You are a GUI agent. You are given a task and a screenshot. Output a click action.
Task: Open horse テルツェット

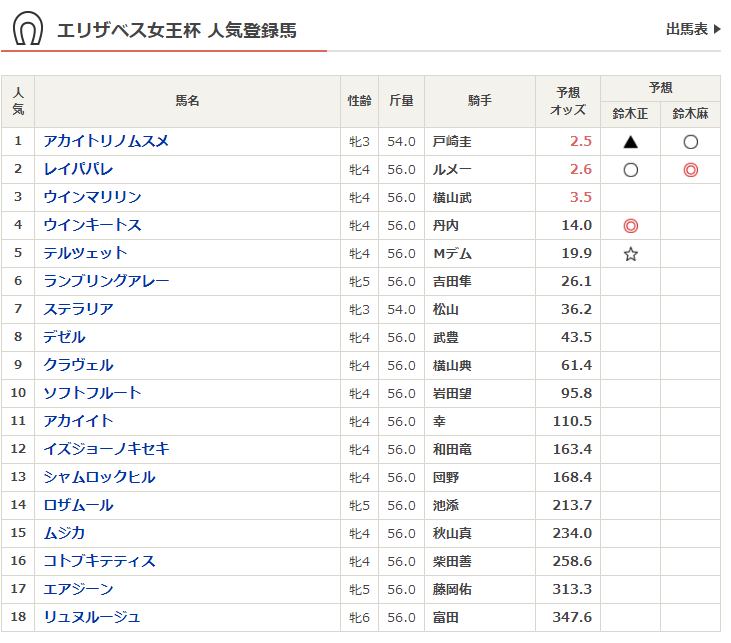[85, 253]
